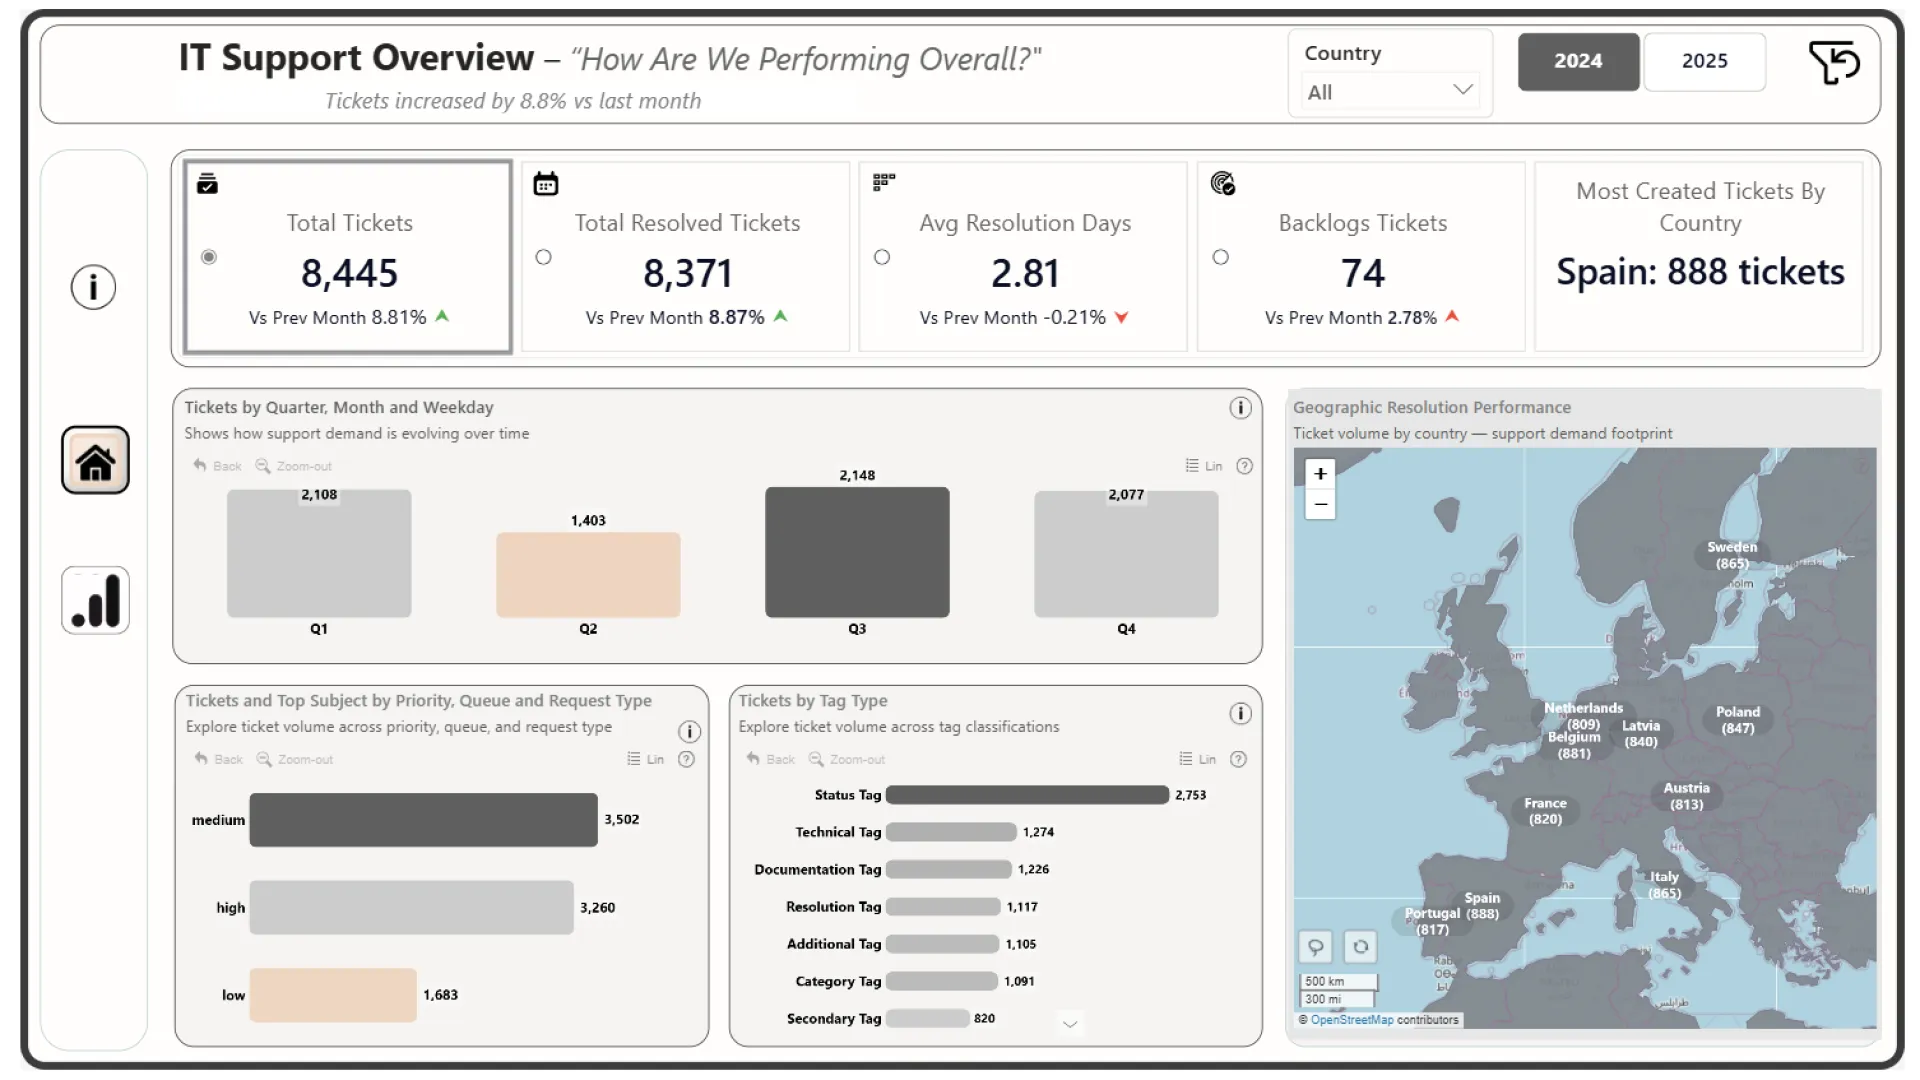Select the Backlogs Tickets radio button
Image resolution: width=1920 pixels, height=1080 pixels.
pos(1220,257)
